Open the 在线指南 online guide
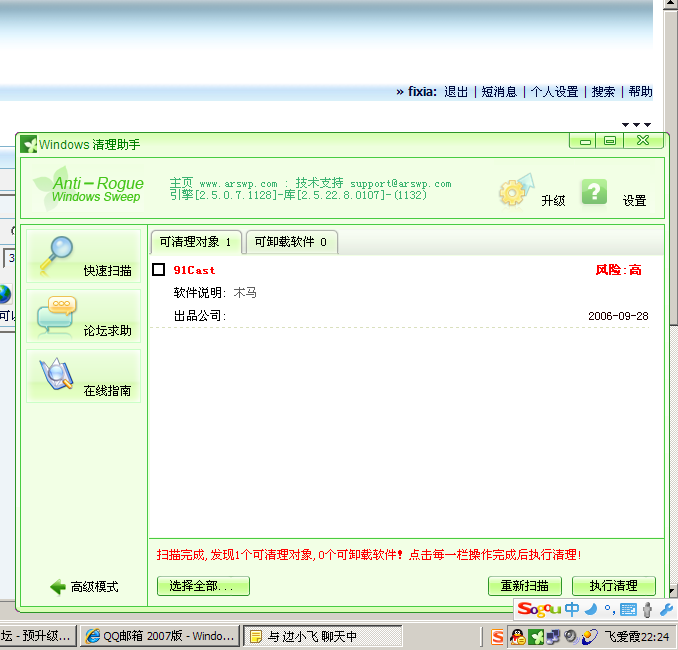This screenshot has width=678, height=650. click(83, 377)
